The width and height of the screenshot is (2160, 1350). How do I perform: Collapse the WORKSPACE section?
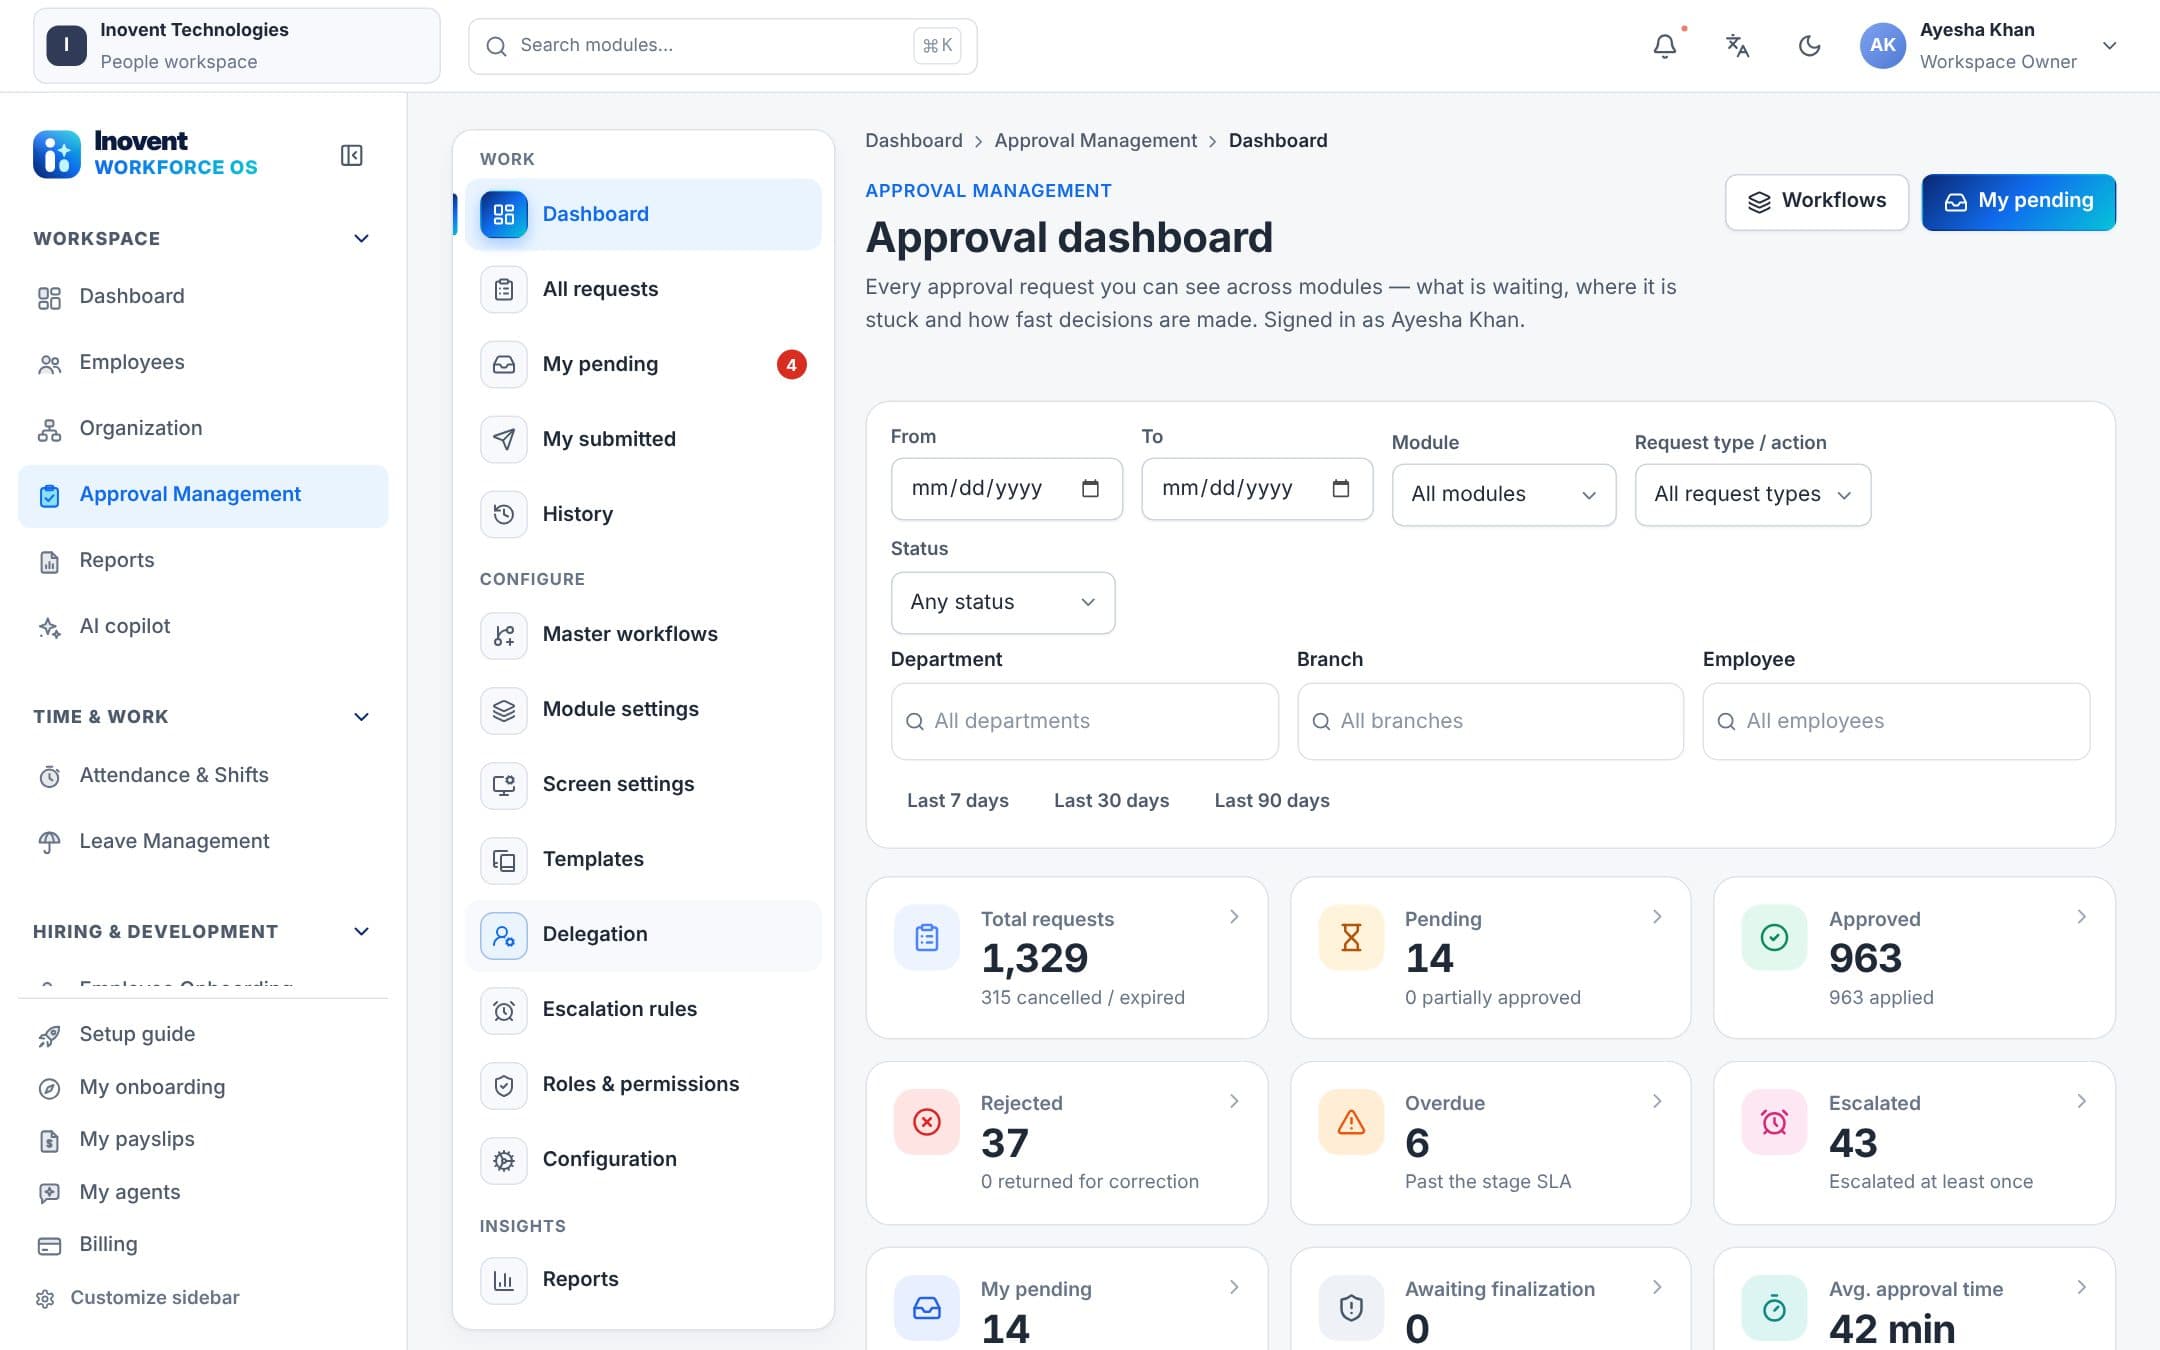(x=361, y=238)
